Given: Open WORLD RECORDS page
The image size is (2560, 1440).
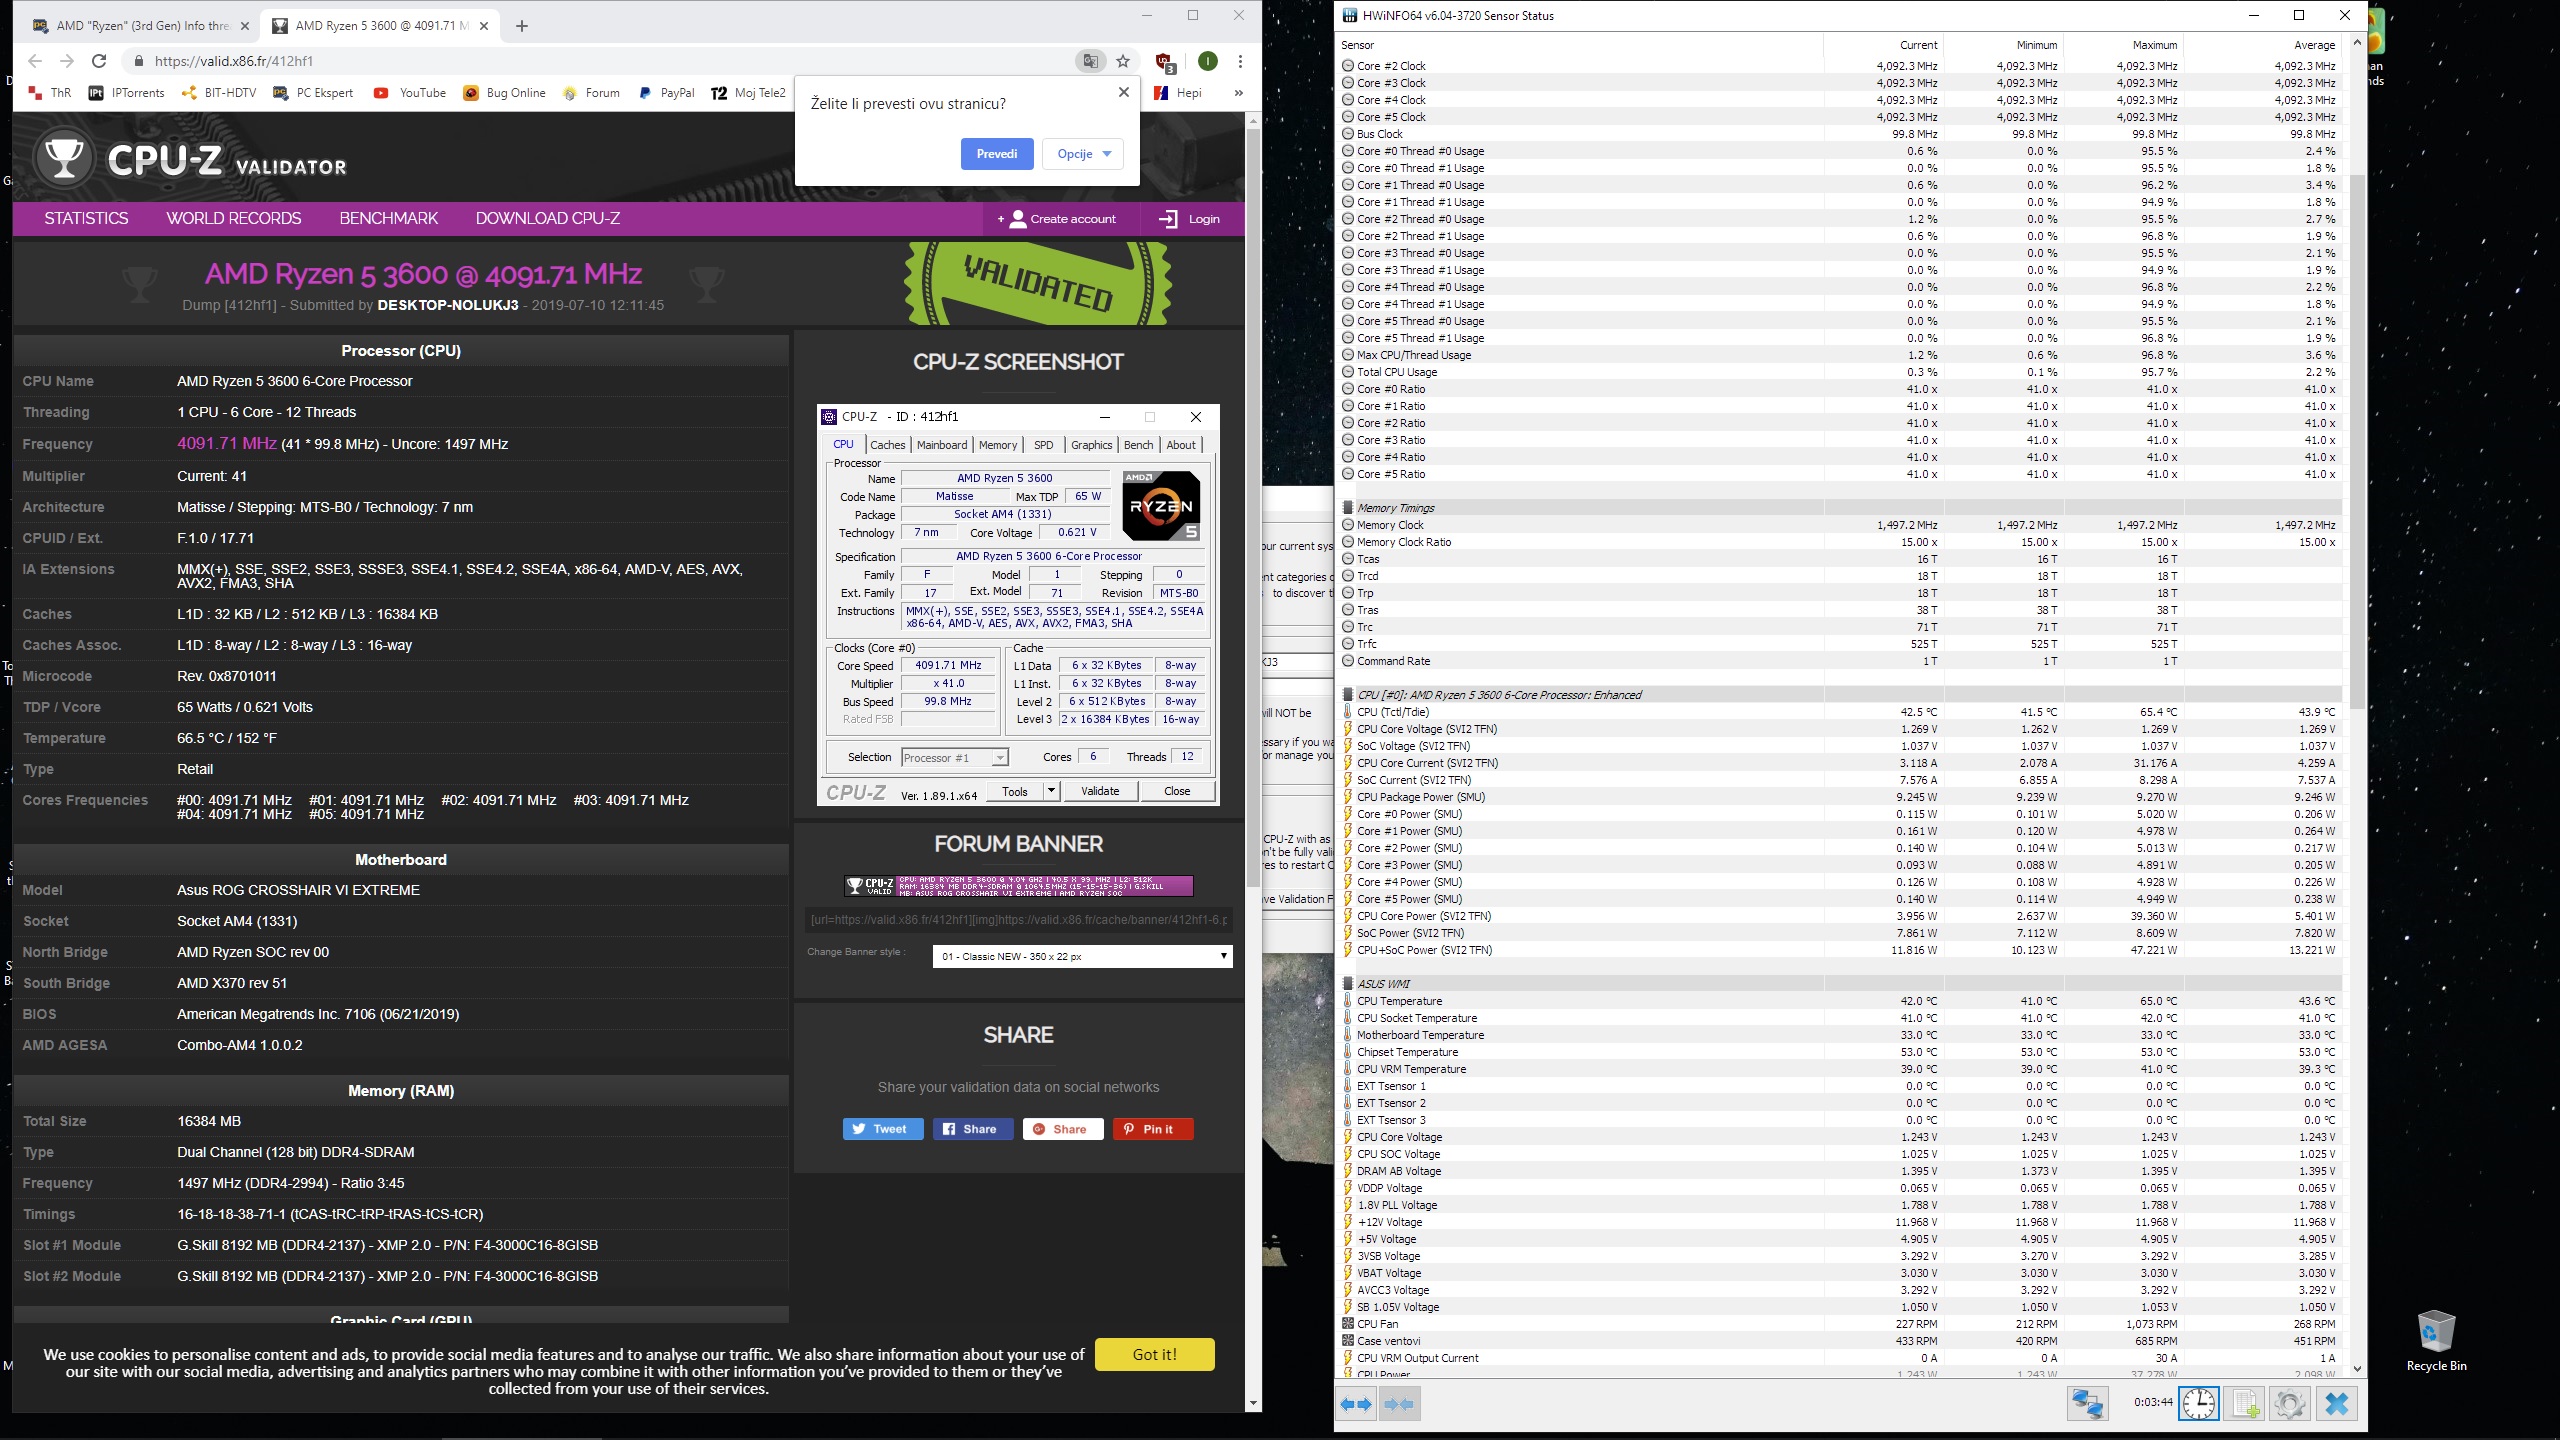Looking at the screenshot, I should click(233, 219).
